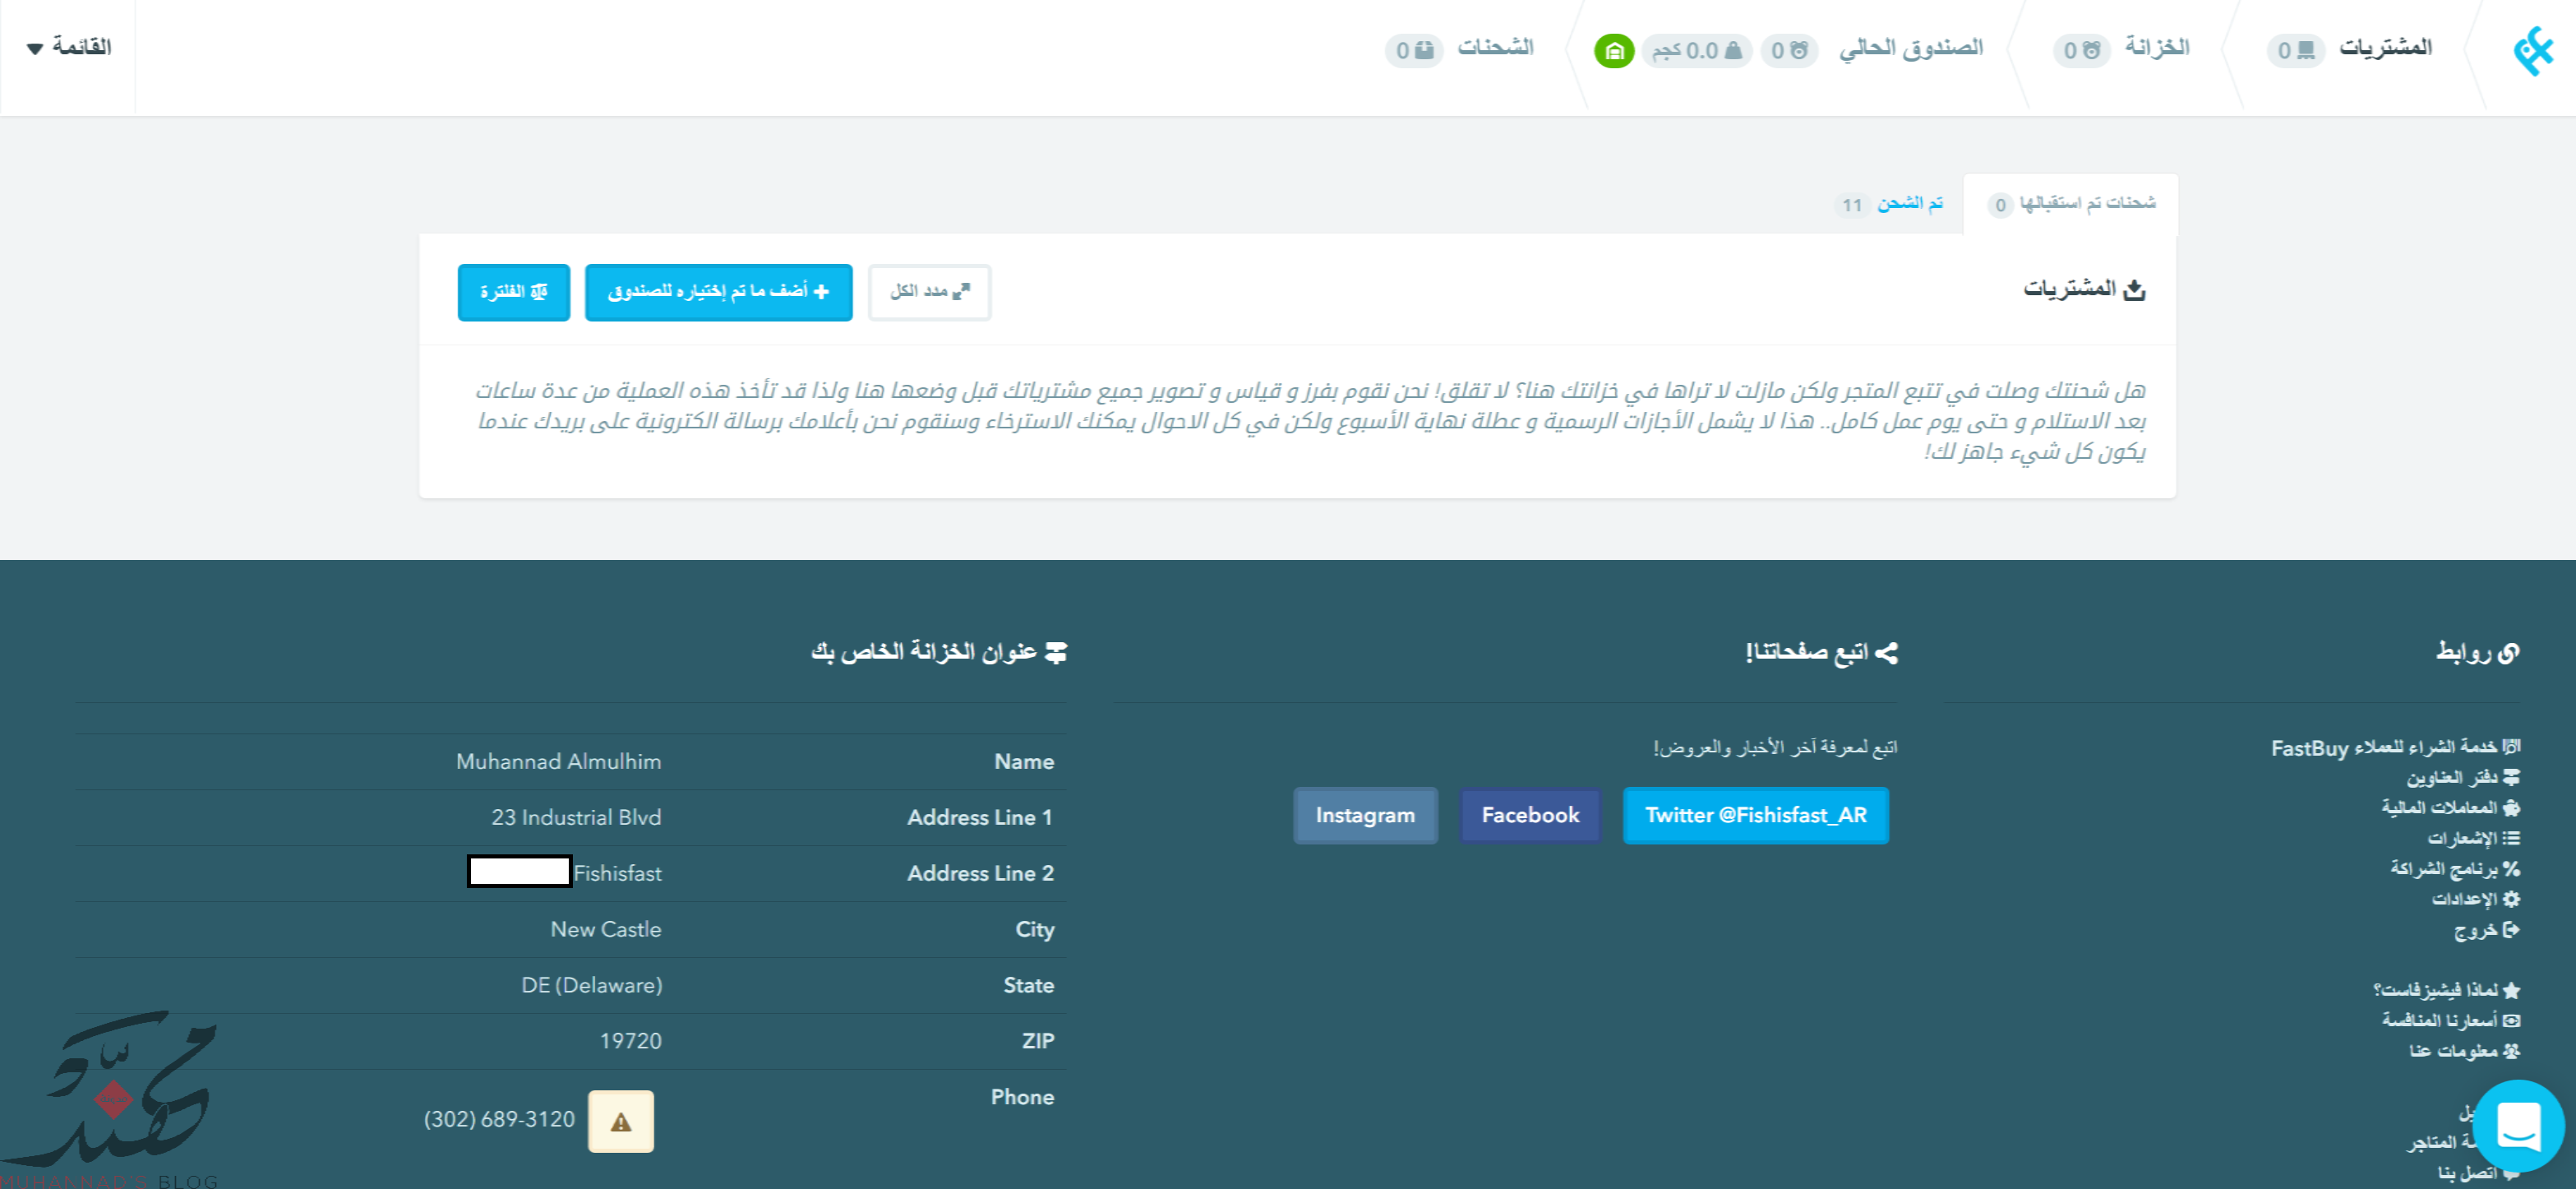The width and height of the screenshot is (2576, 1189).
Task: Click the address value 23 Industrial Blvd
Action: [x=576, y=818]
